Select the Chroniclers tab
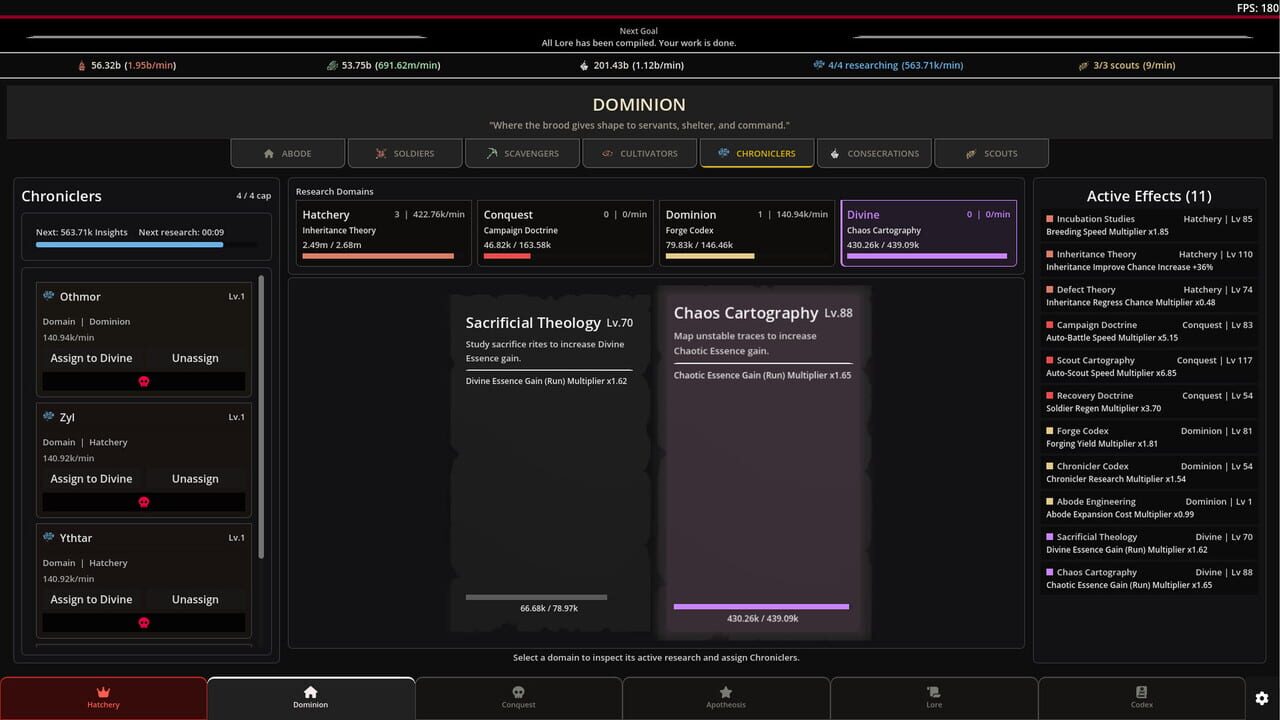This screenshot has height=720, width=1280. (757, 153)
